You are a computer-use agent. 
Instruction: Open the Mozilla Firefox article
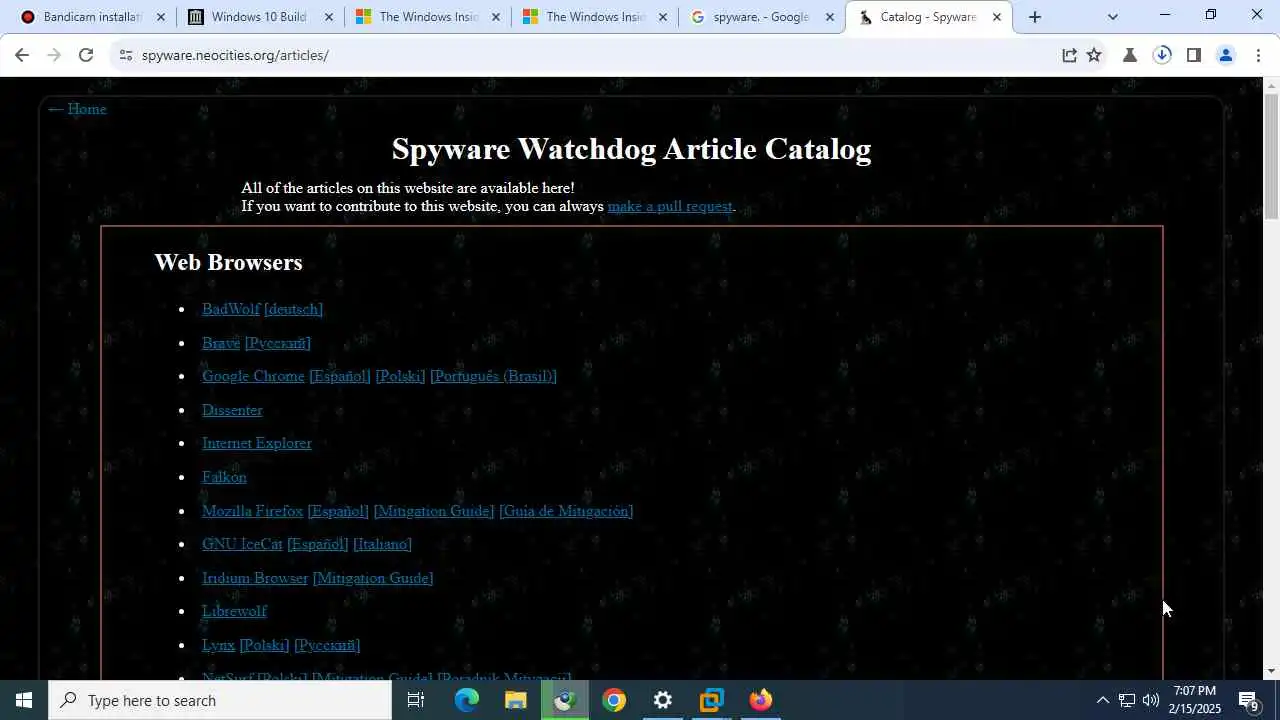click(x=252, y=511)
